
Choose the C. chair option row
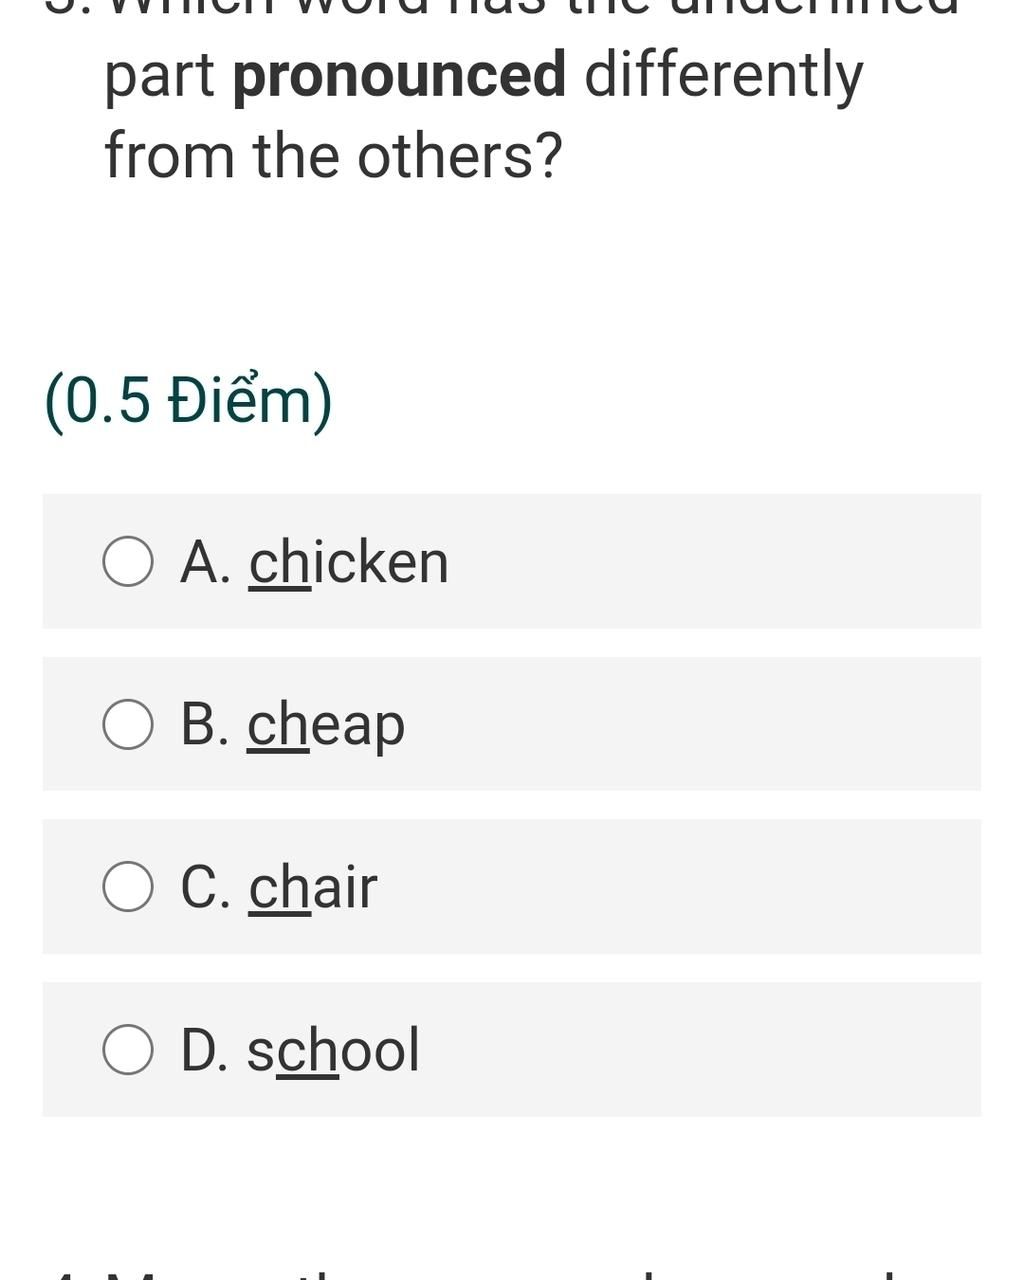(x=511, y=886)
